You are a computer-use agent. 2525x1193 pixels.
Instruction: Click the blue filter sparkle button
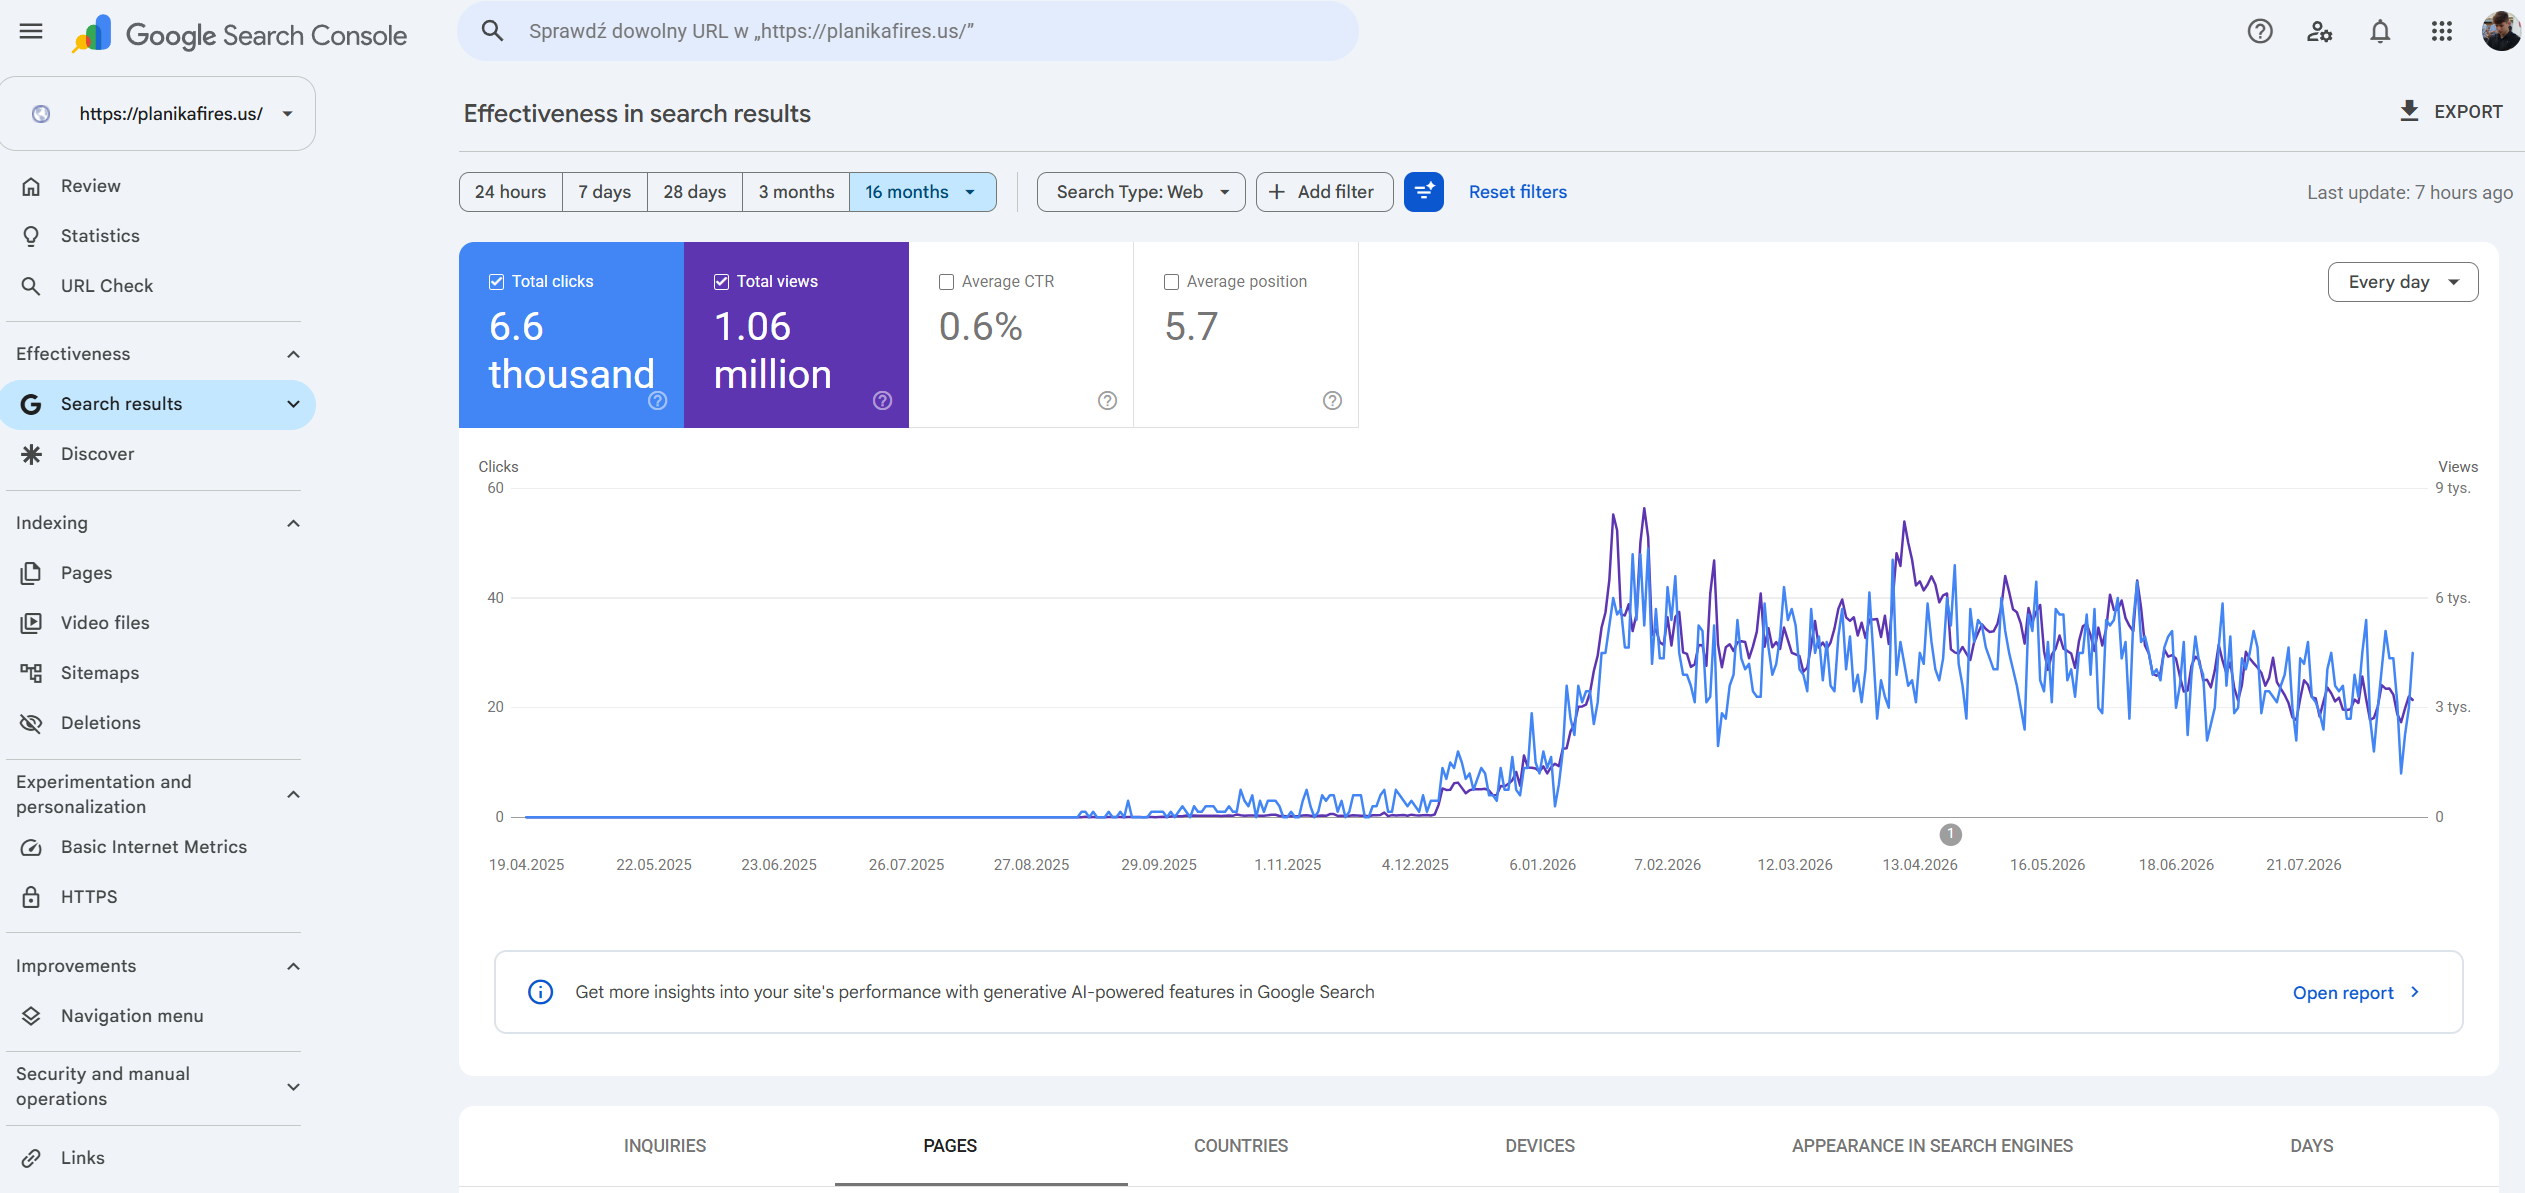pyautogui.click(x=1424, y=192)
